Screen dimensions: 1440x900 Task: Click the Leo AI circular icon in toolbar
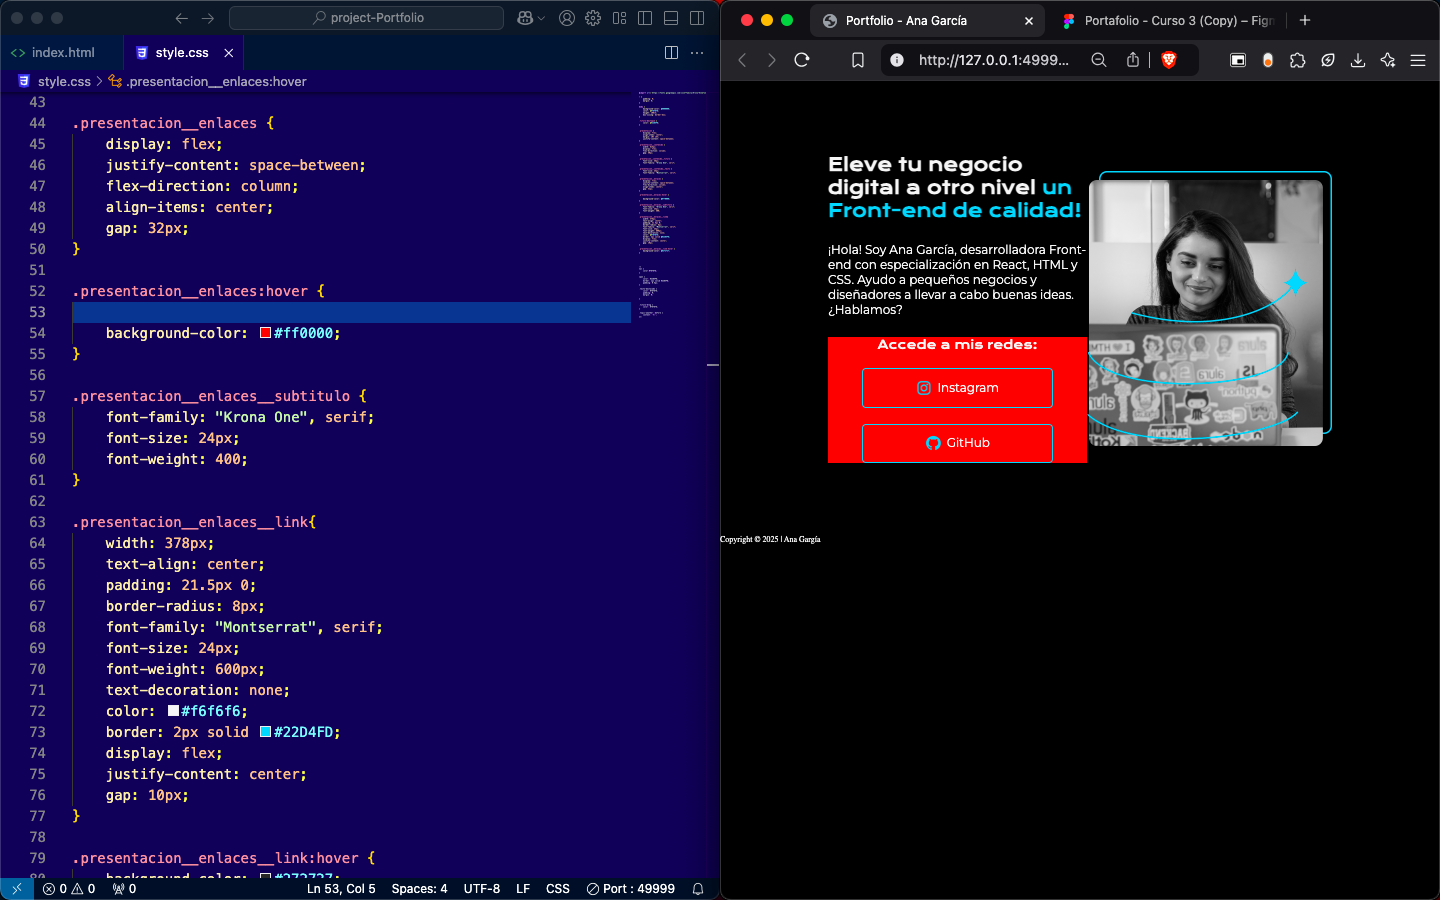pyautogui.click(x=1328, y=60)
